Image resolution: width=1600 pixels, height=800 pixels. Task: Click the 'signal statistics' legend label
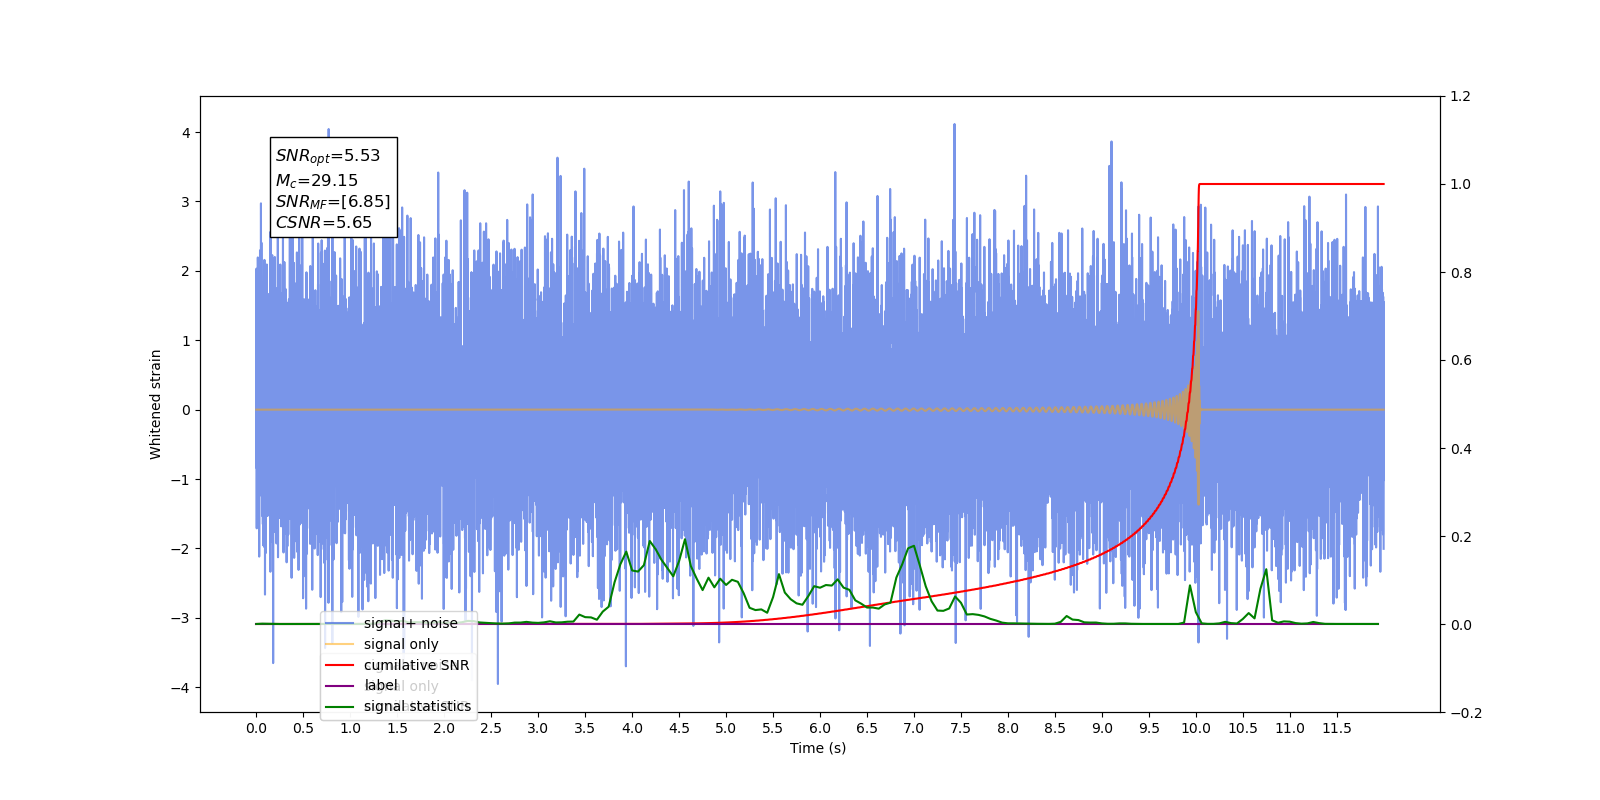click(x=417, y=706)
